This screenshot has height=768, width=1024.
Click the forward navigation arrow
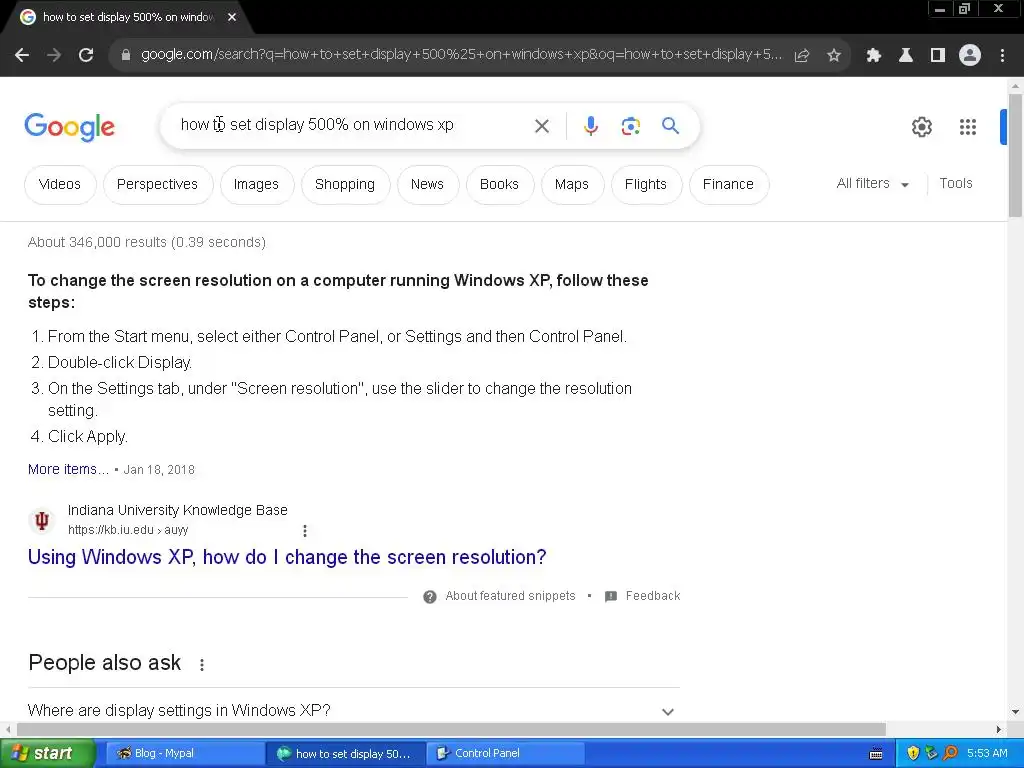tap(54, 56)
